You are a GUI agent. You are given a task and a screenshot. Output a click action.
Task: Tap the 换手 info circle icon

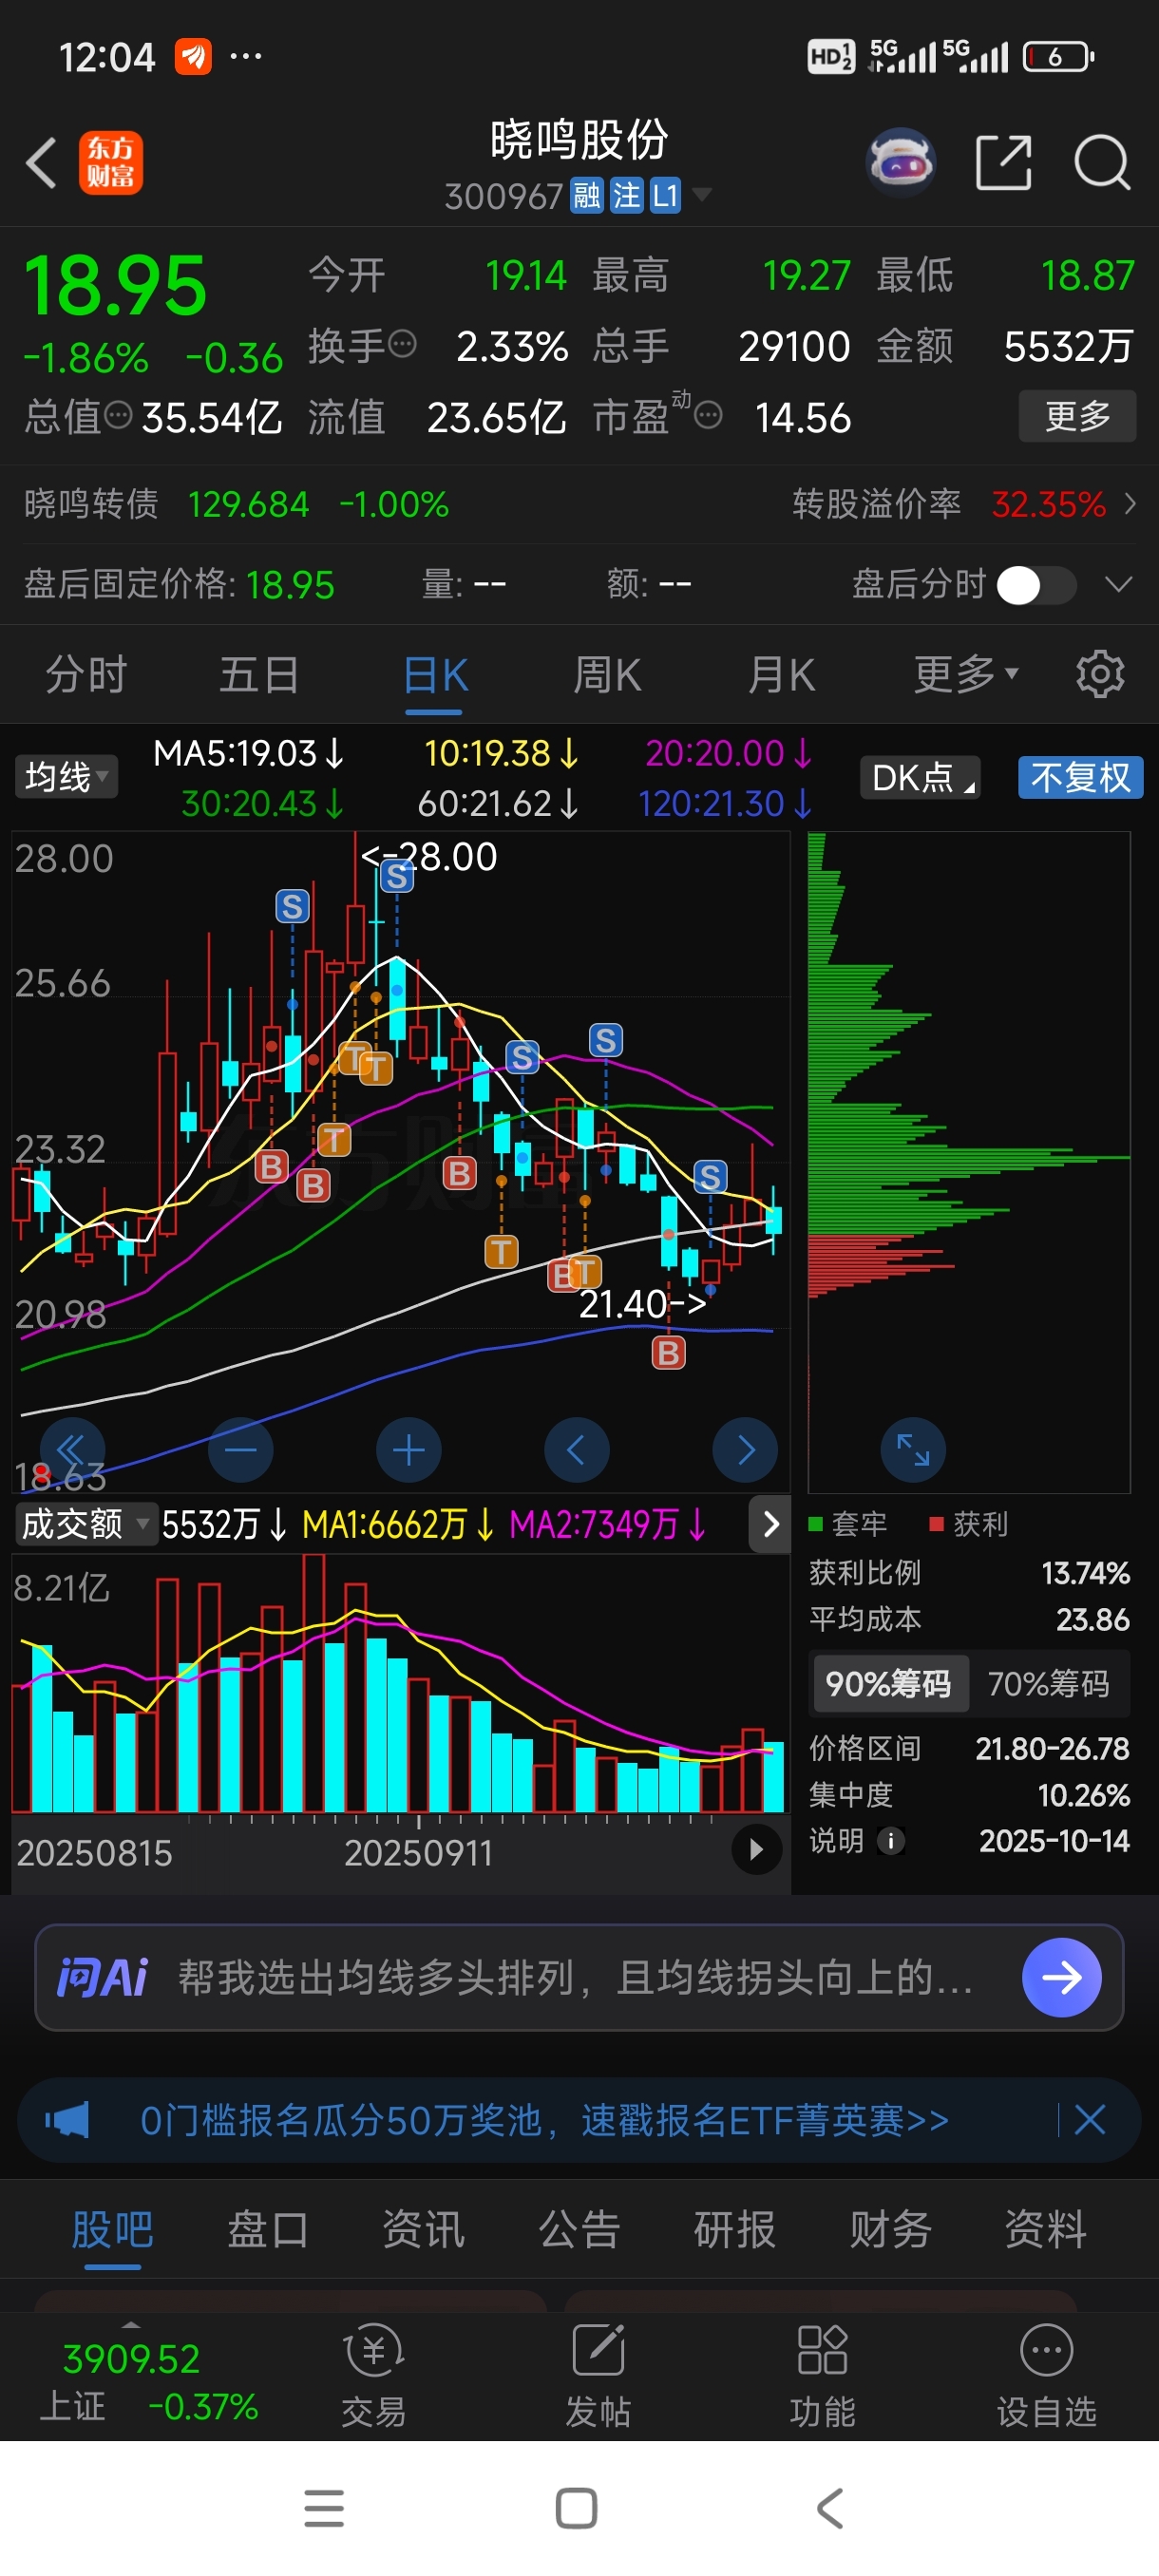[x=402, y=344]
